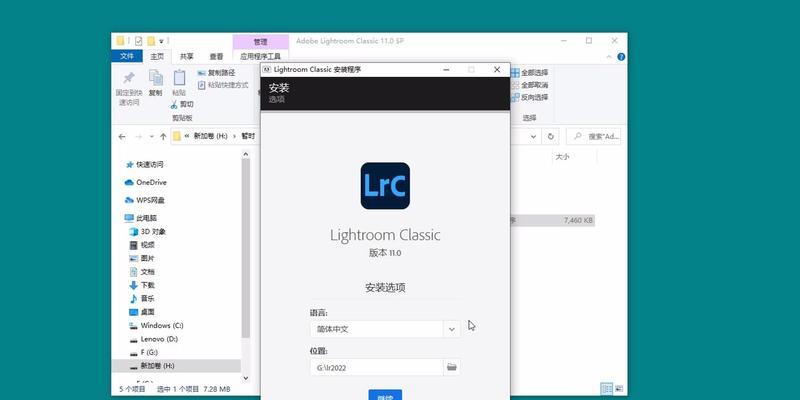Click the up one level arrow
The width and height of the screenshot is (800, 400).
coord(163,137)
